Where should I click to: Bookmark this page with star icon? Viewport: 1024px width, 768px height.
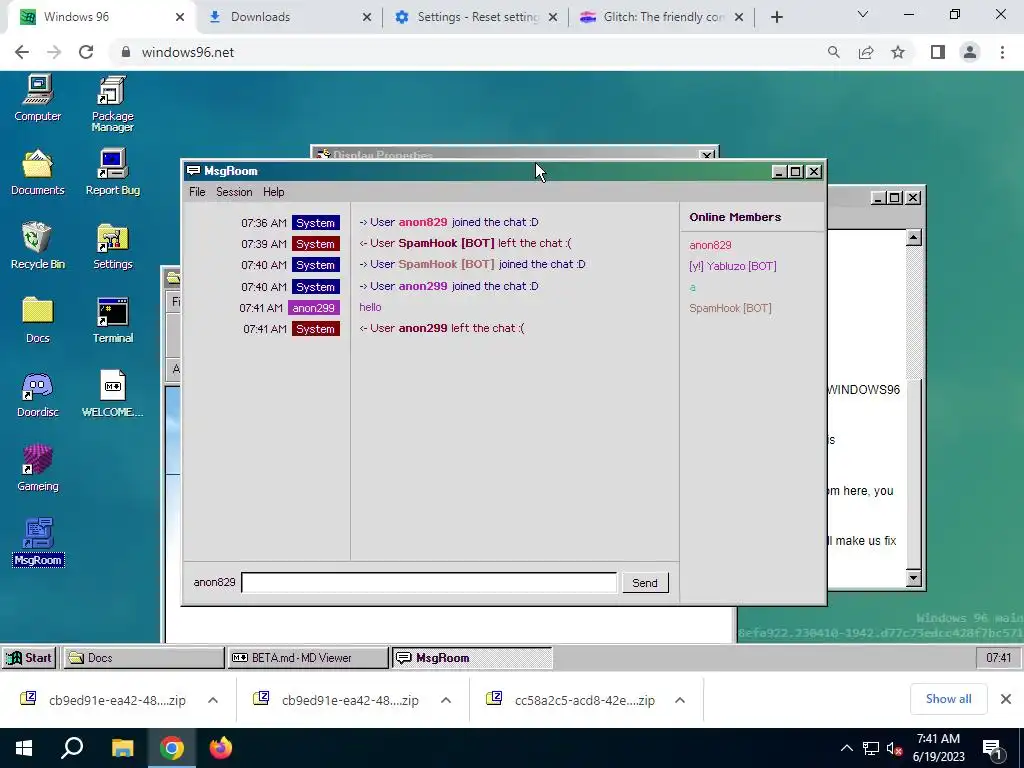point(898,52)
